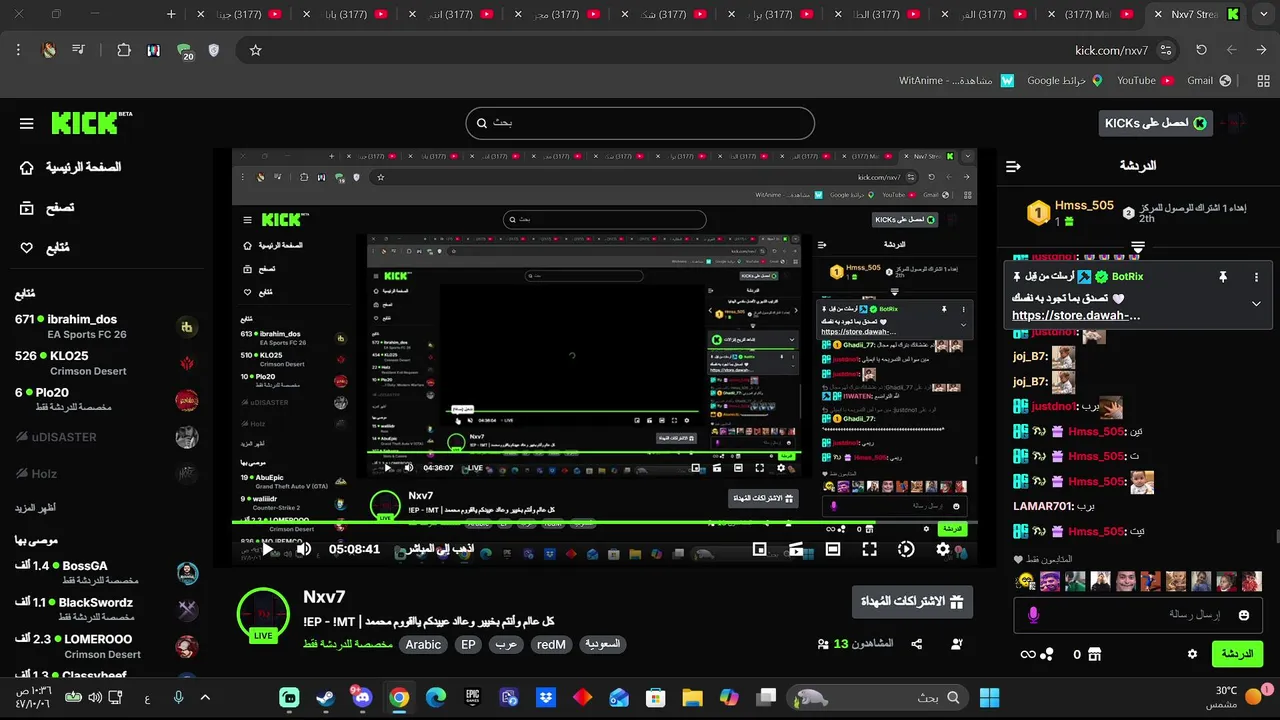Show hidden icons in the system tray

pos(205,698)
